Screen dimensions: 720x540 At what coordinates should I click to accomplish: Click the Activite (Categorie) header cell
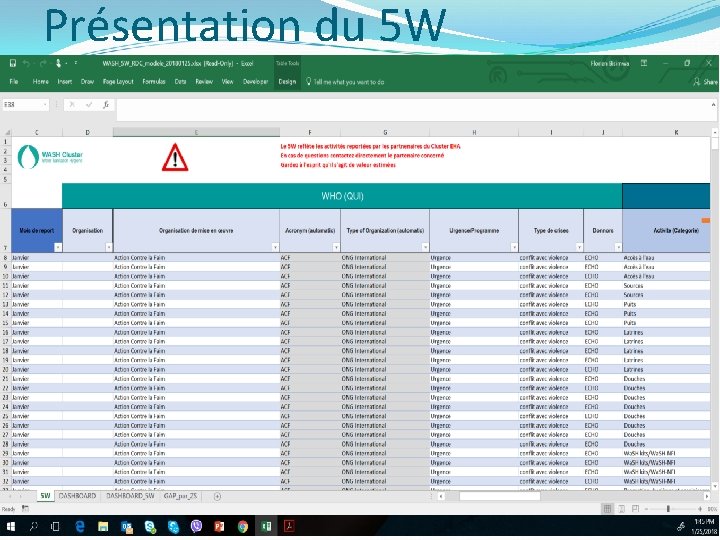coord(666,231)
